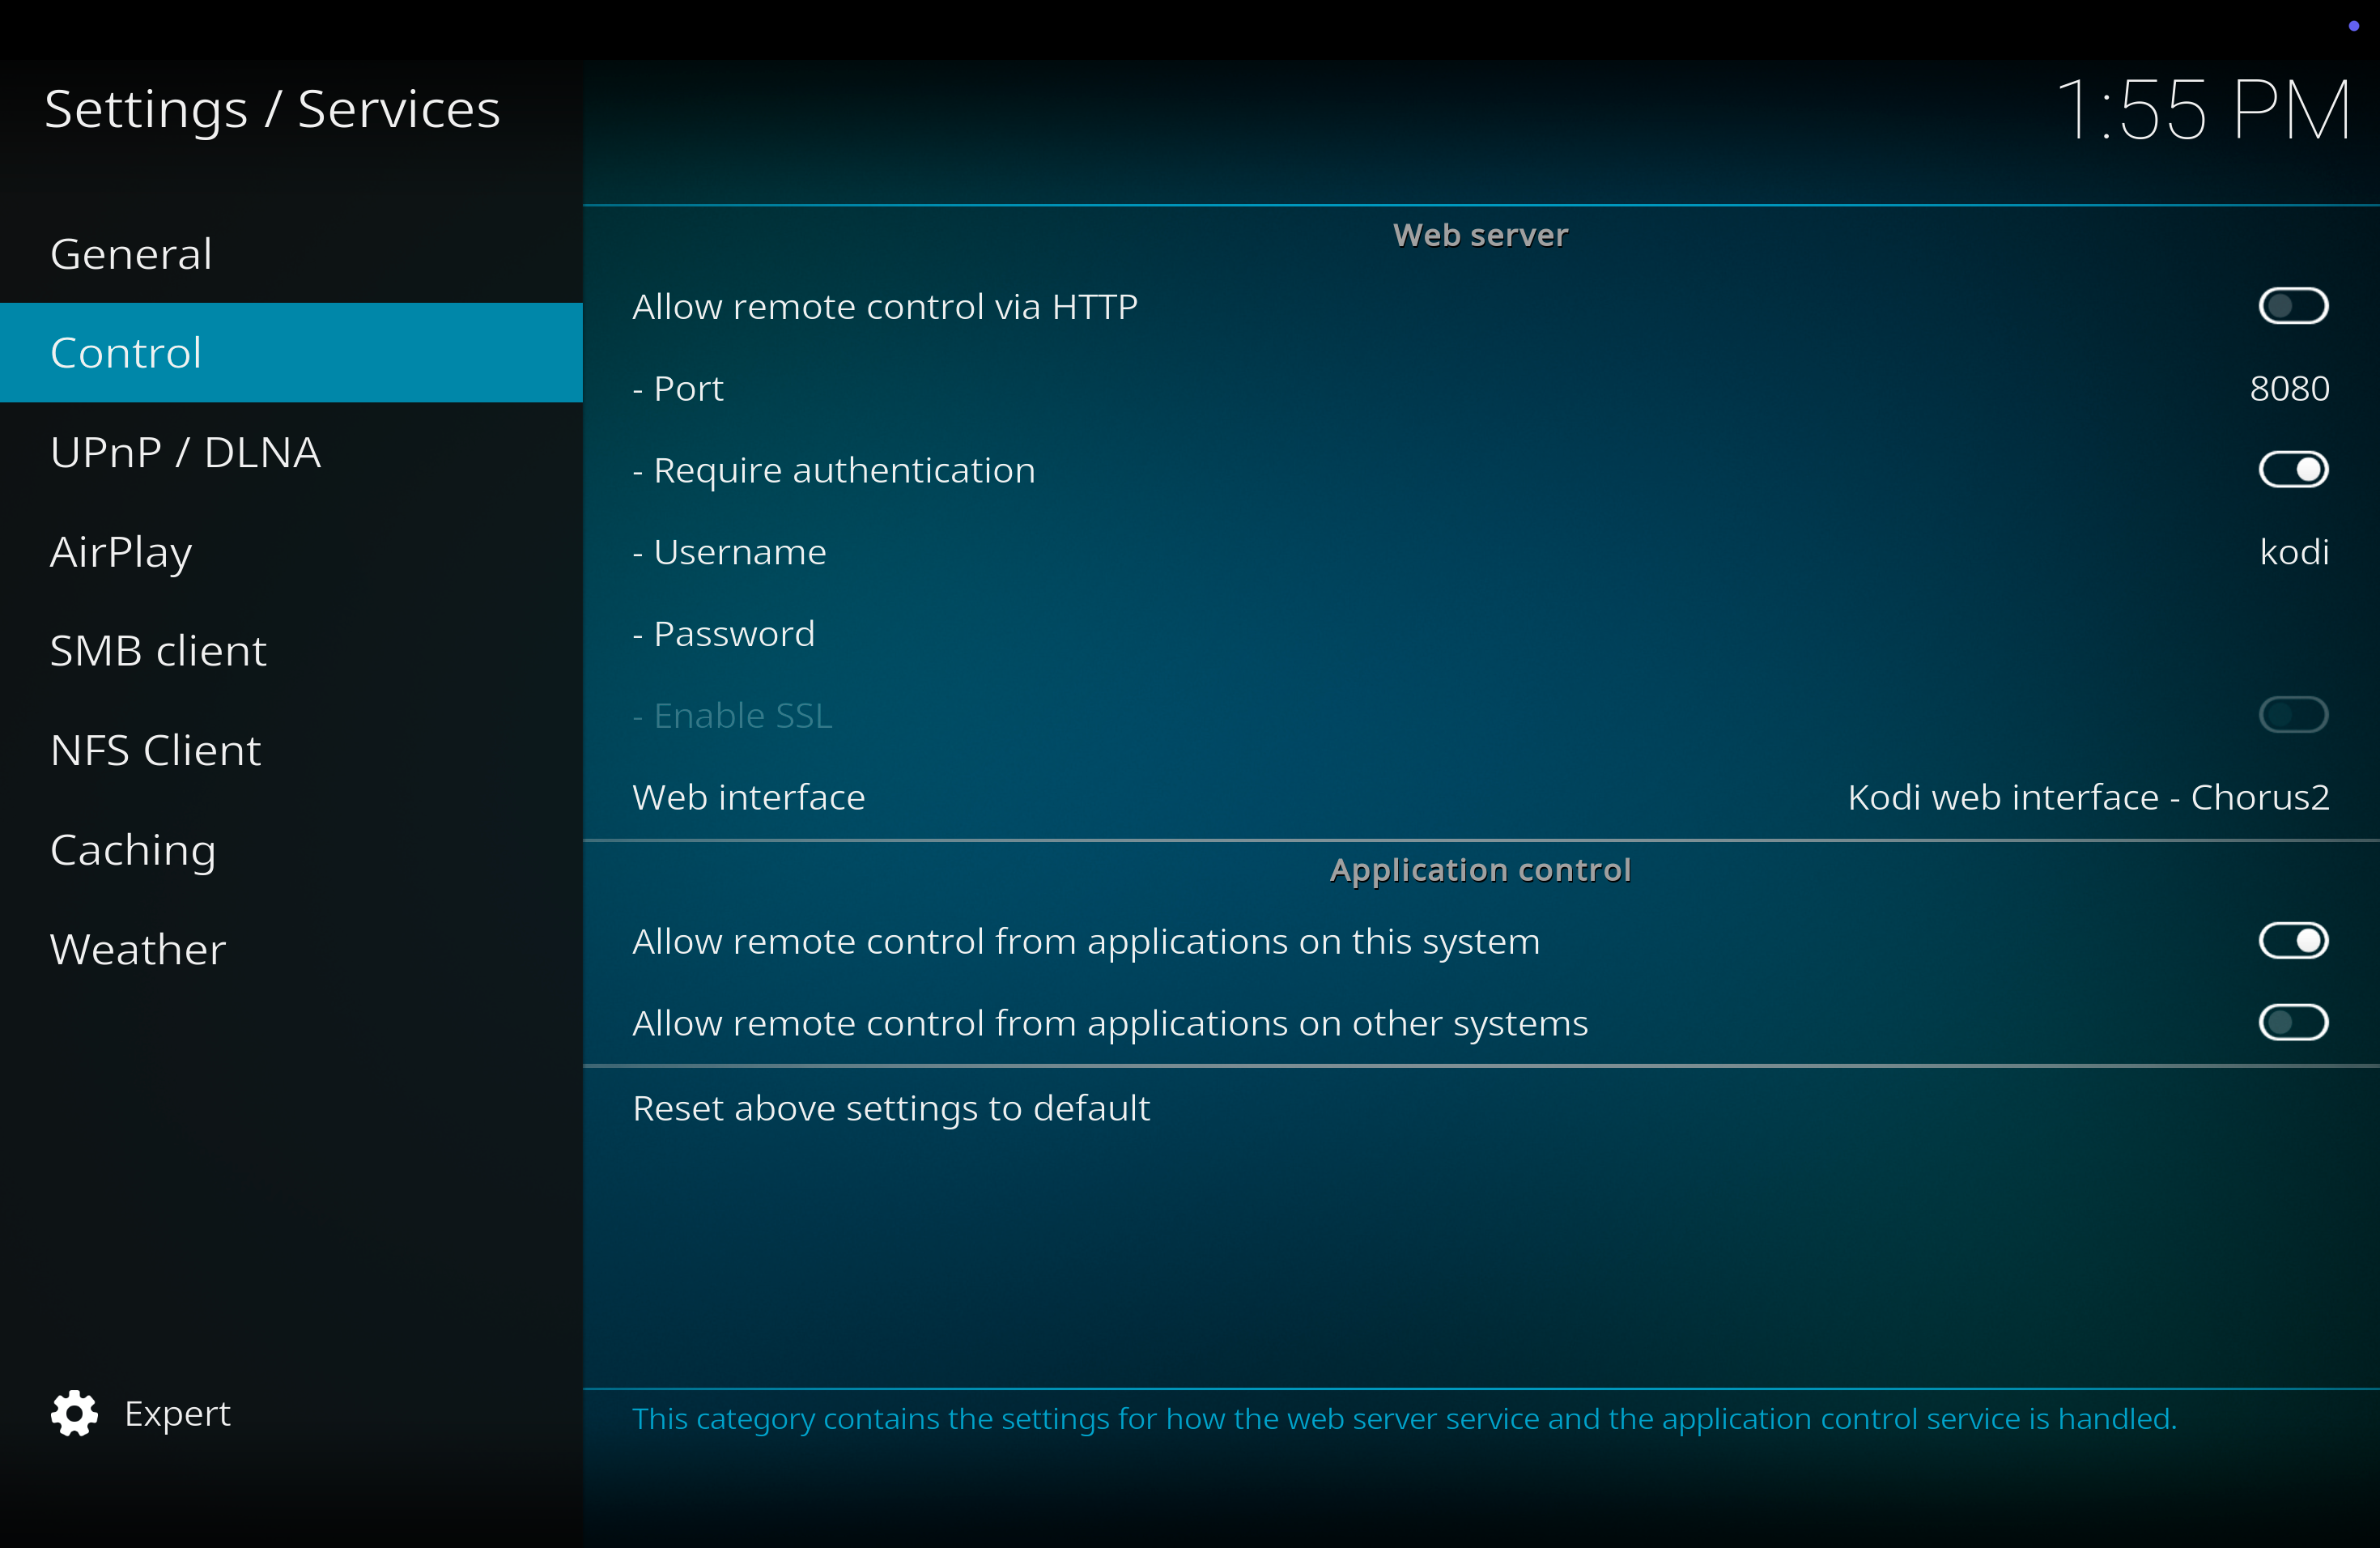Screen dimensions: 2380x1548
Task: Open the Caching category
Action: point(291,850)
